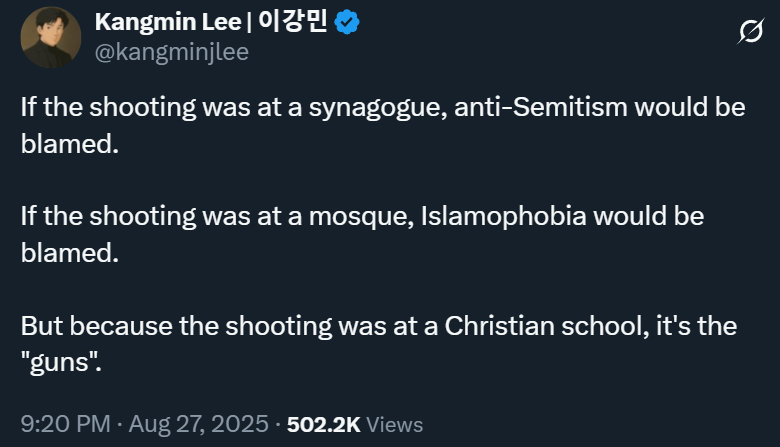Click the word Islamophobia in the post
The width and height of the screenshot is (780, 447).
[505, 216]
